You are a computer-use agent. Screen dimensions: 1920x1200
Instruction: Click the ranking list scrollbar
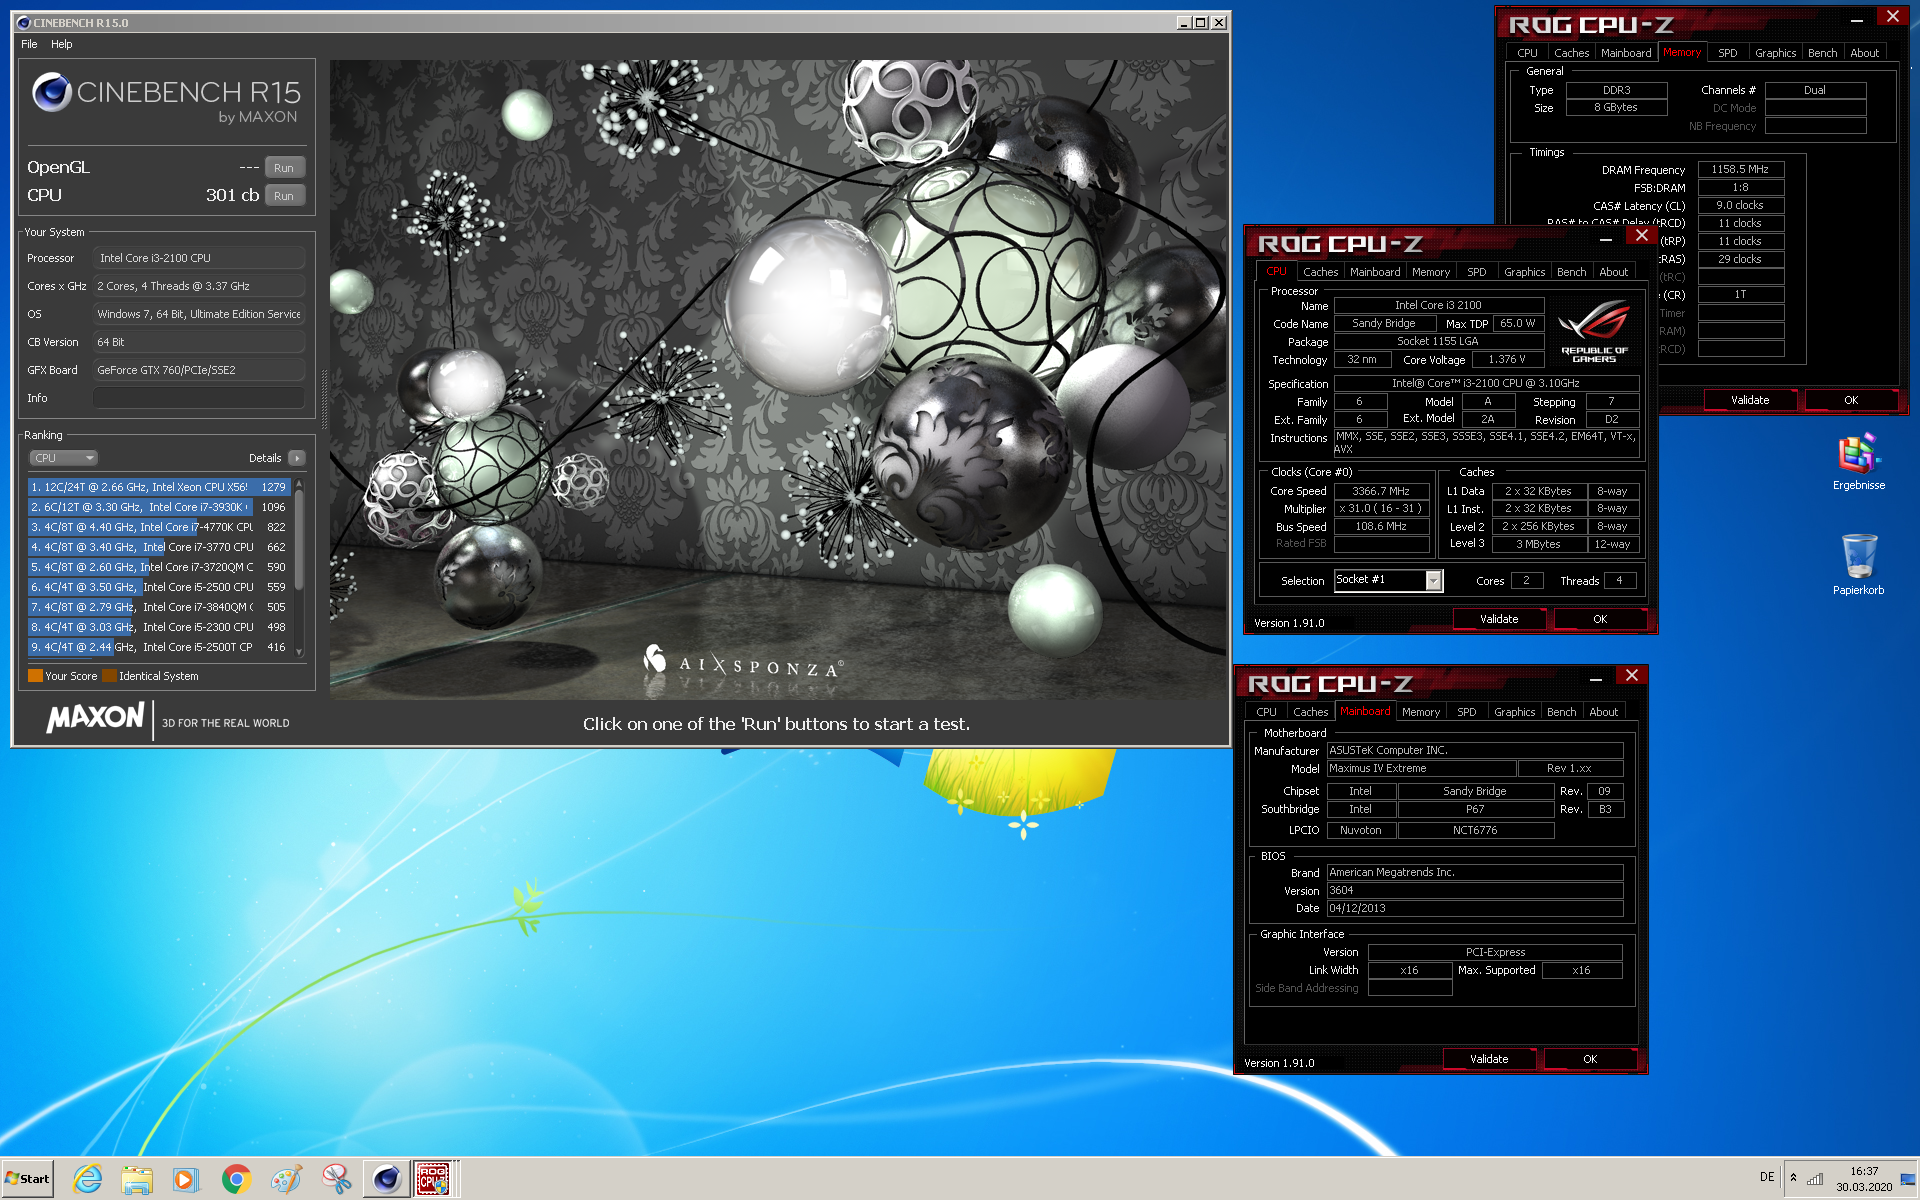(x=299, y=567)
